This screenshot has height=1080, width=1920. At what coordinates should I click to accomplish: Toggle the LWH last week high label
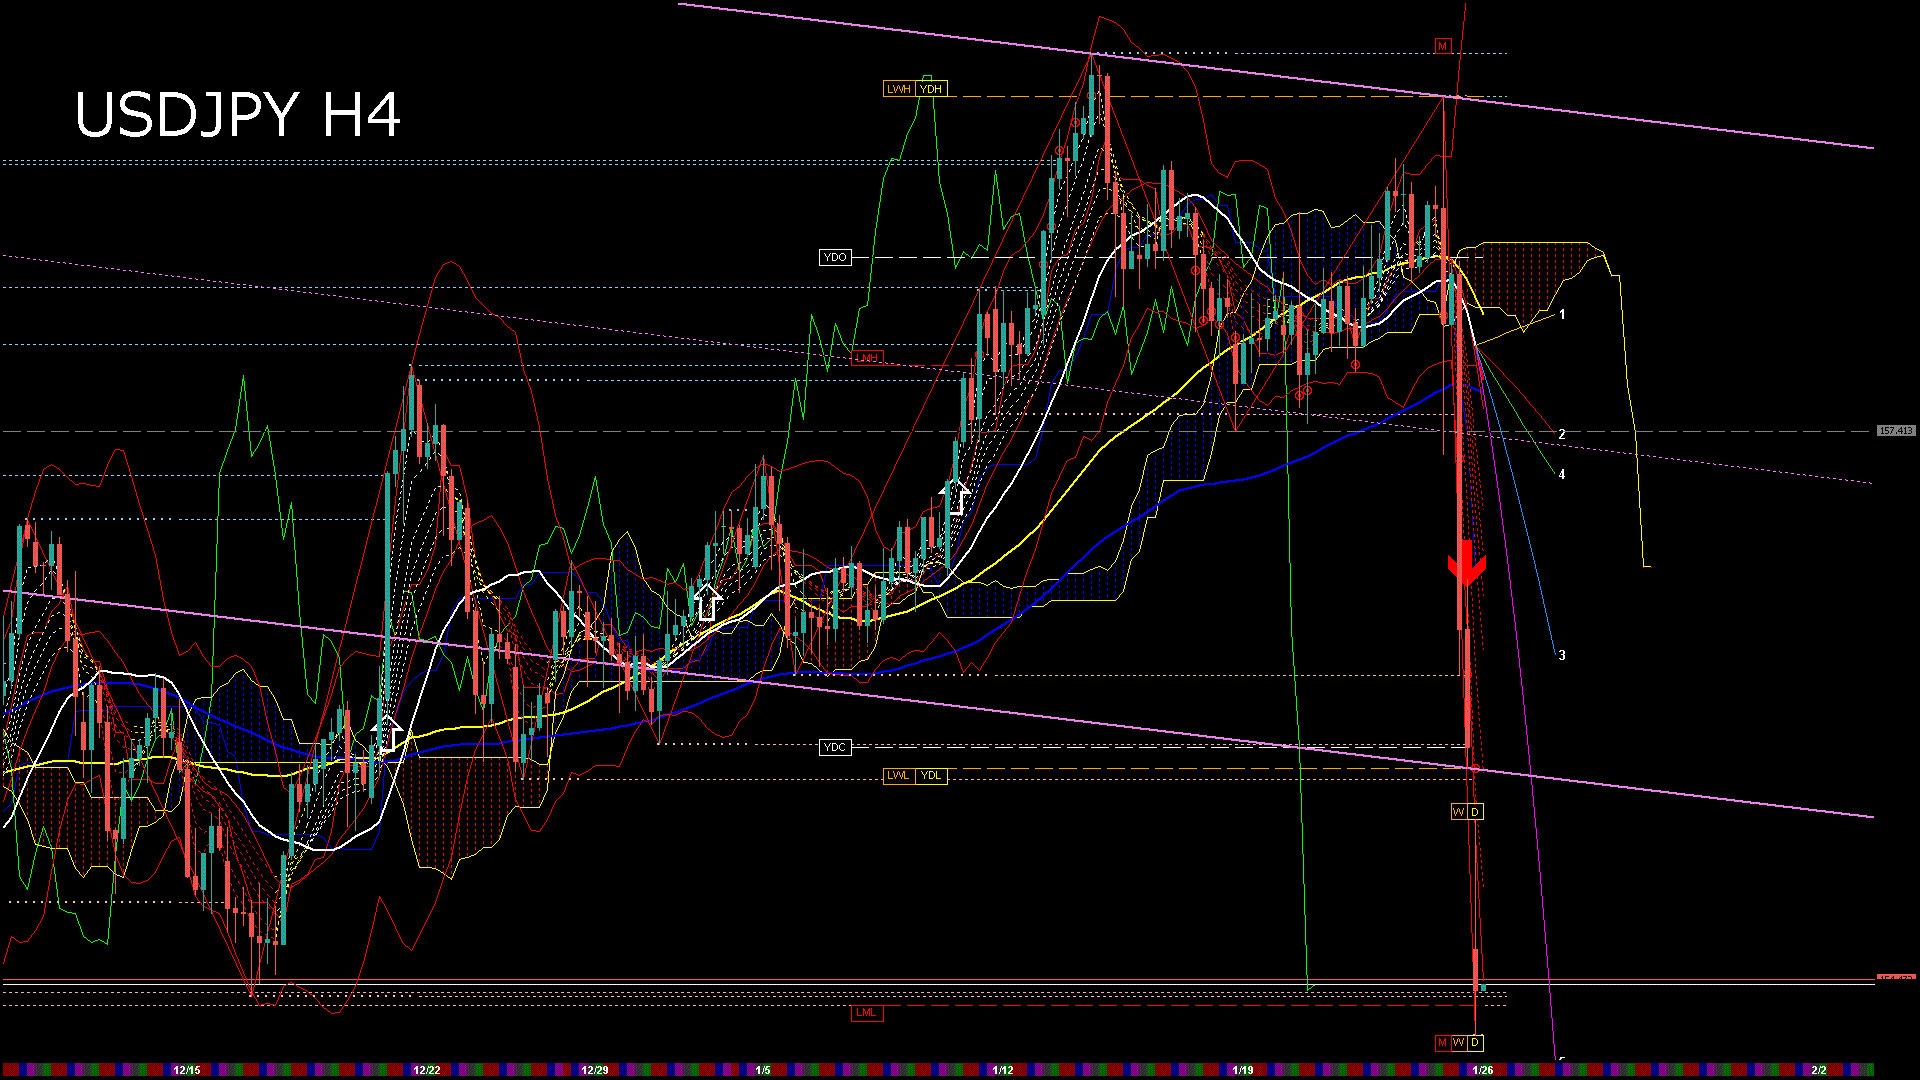[899, 88]
